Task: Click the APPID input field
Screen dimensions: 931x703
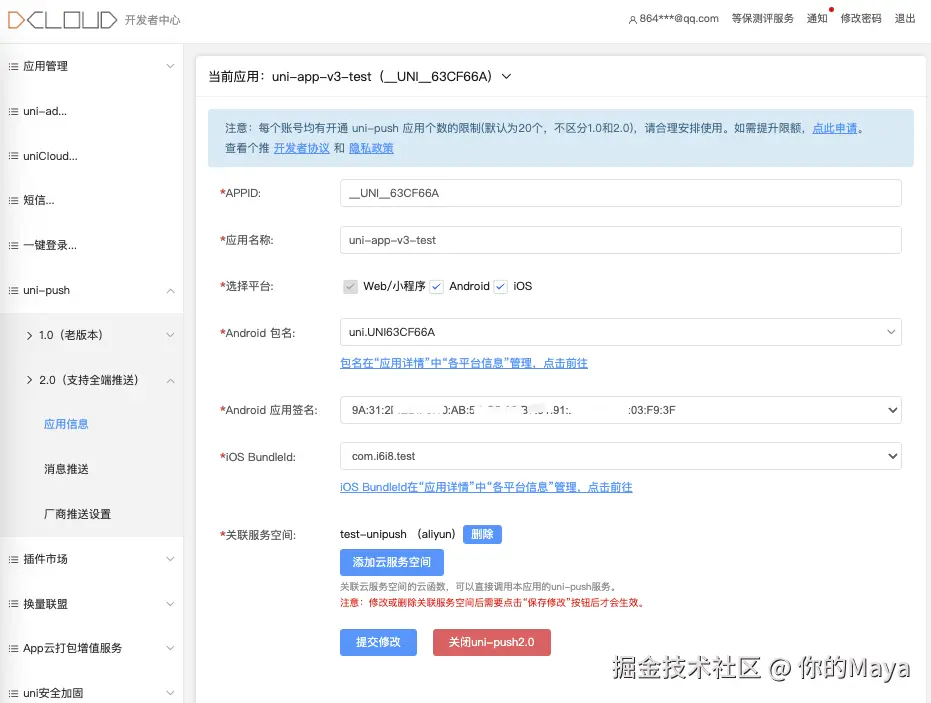Action: (620, 193)
